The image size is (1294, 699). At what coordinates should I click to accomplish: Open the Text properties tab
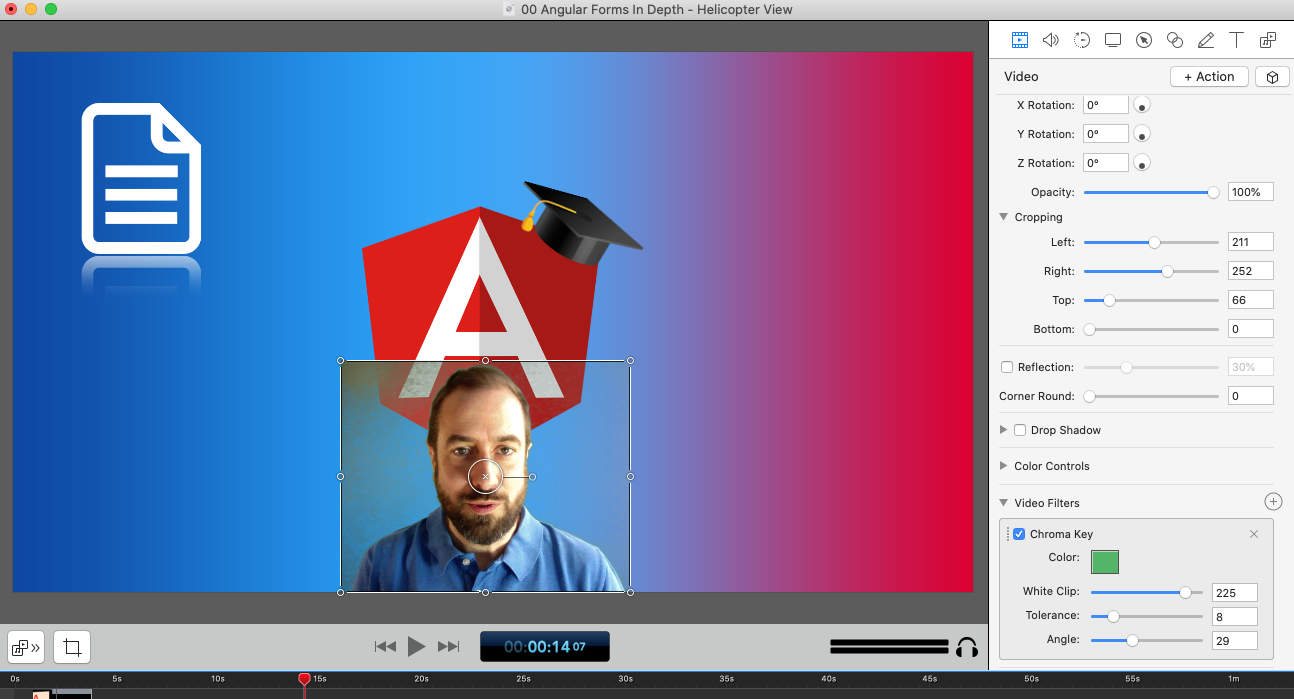(1237, 40)
